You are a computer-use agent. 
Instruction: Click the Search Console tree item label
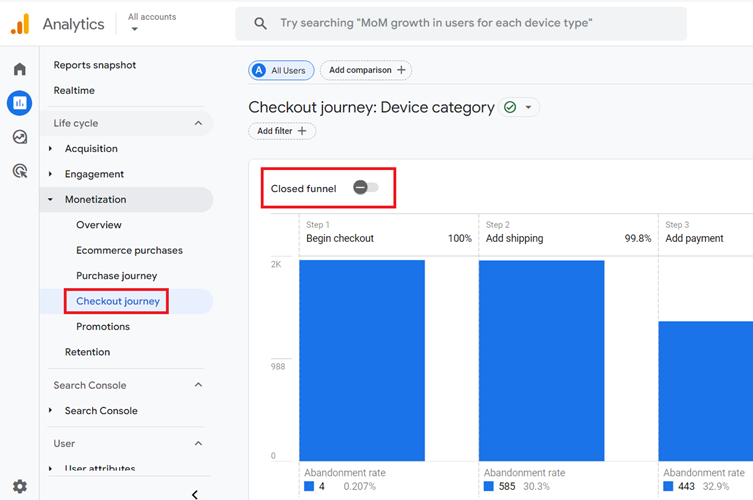101,411
